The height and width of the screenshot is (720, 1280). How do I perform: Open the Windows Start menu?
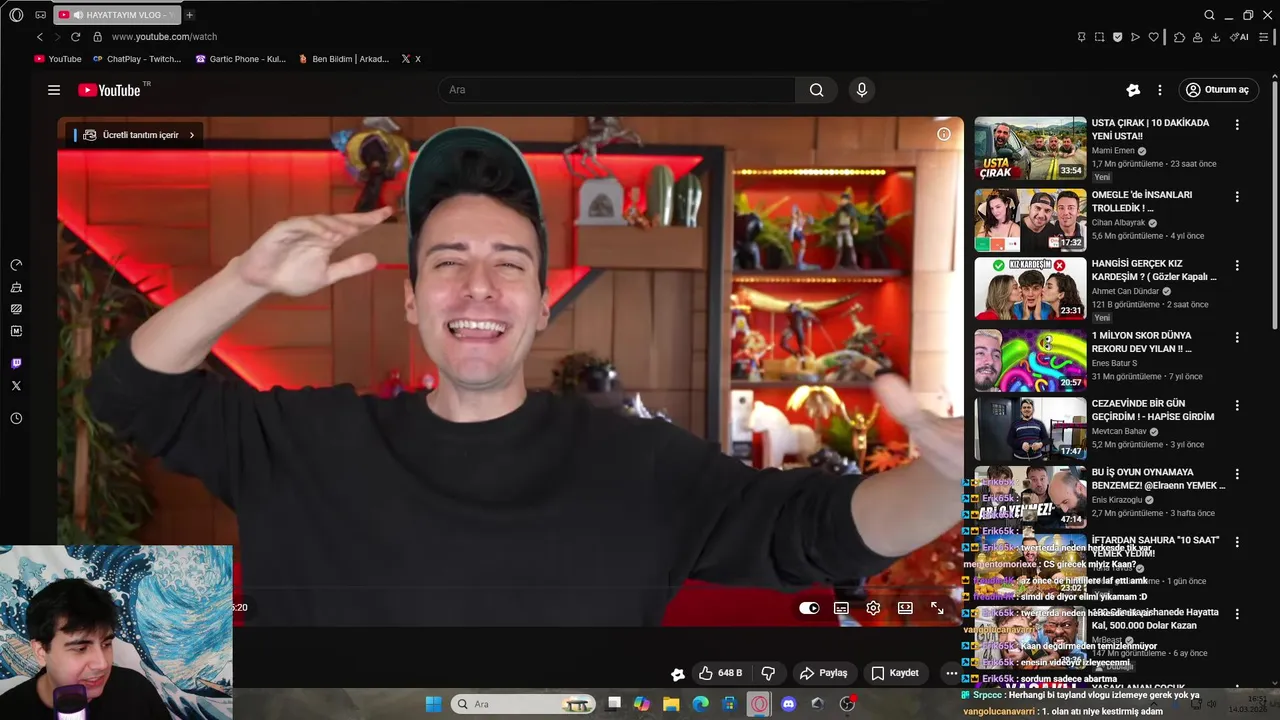(x=433, y=704)
